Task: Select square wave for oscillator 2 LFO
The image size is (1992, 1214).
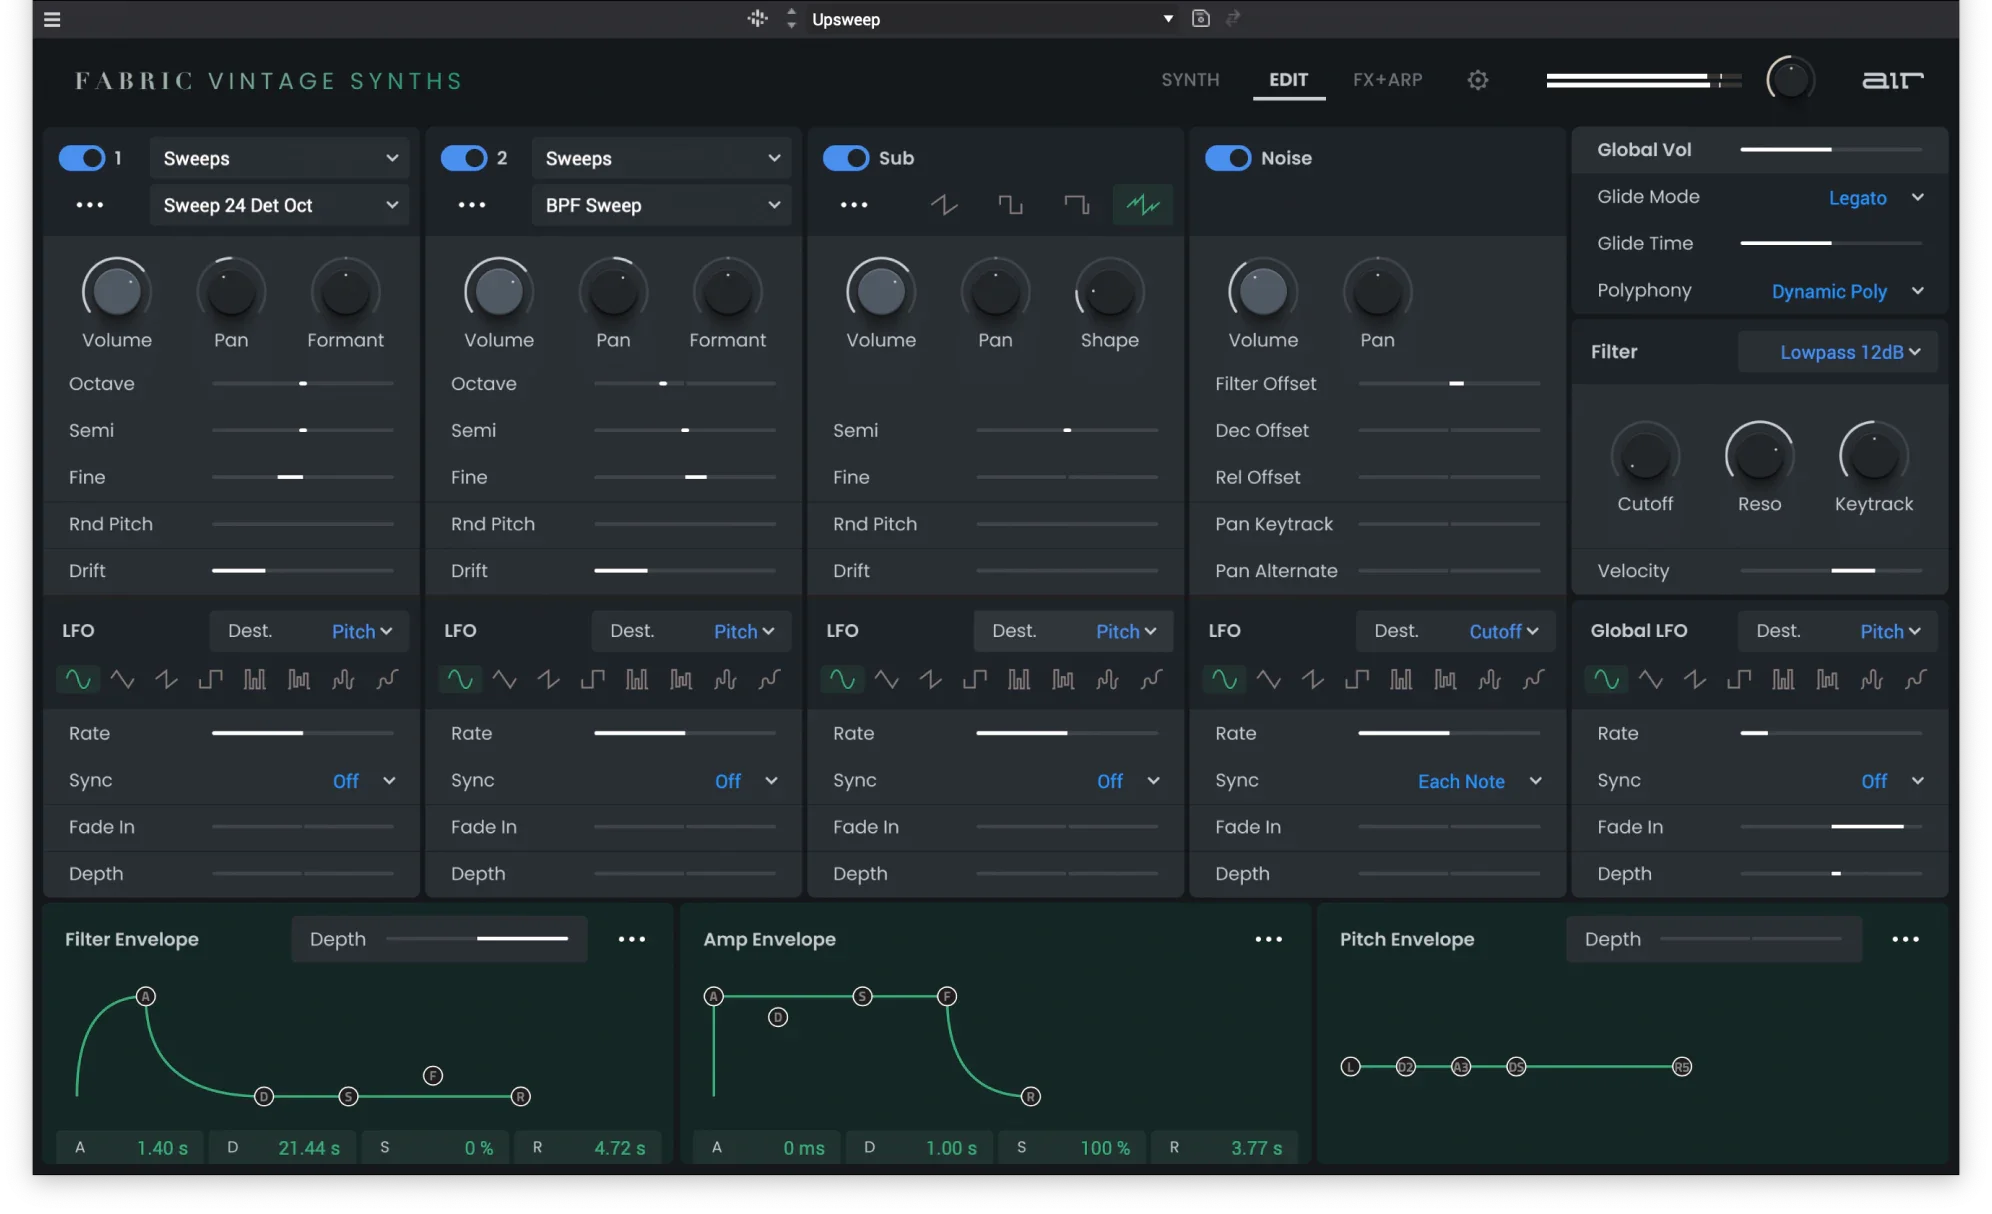Action: 592,680
